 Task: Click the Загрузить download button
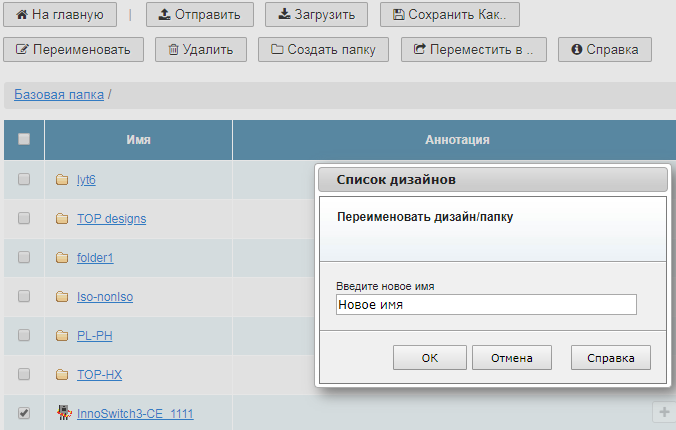click(317, 15)
